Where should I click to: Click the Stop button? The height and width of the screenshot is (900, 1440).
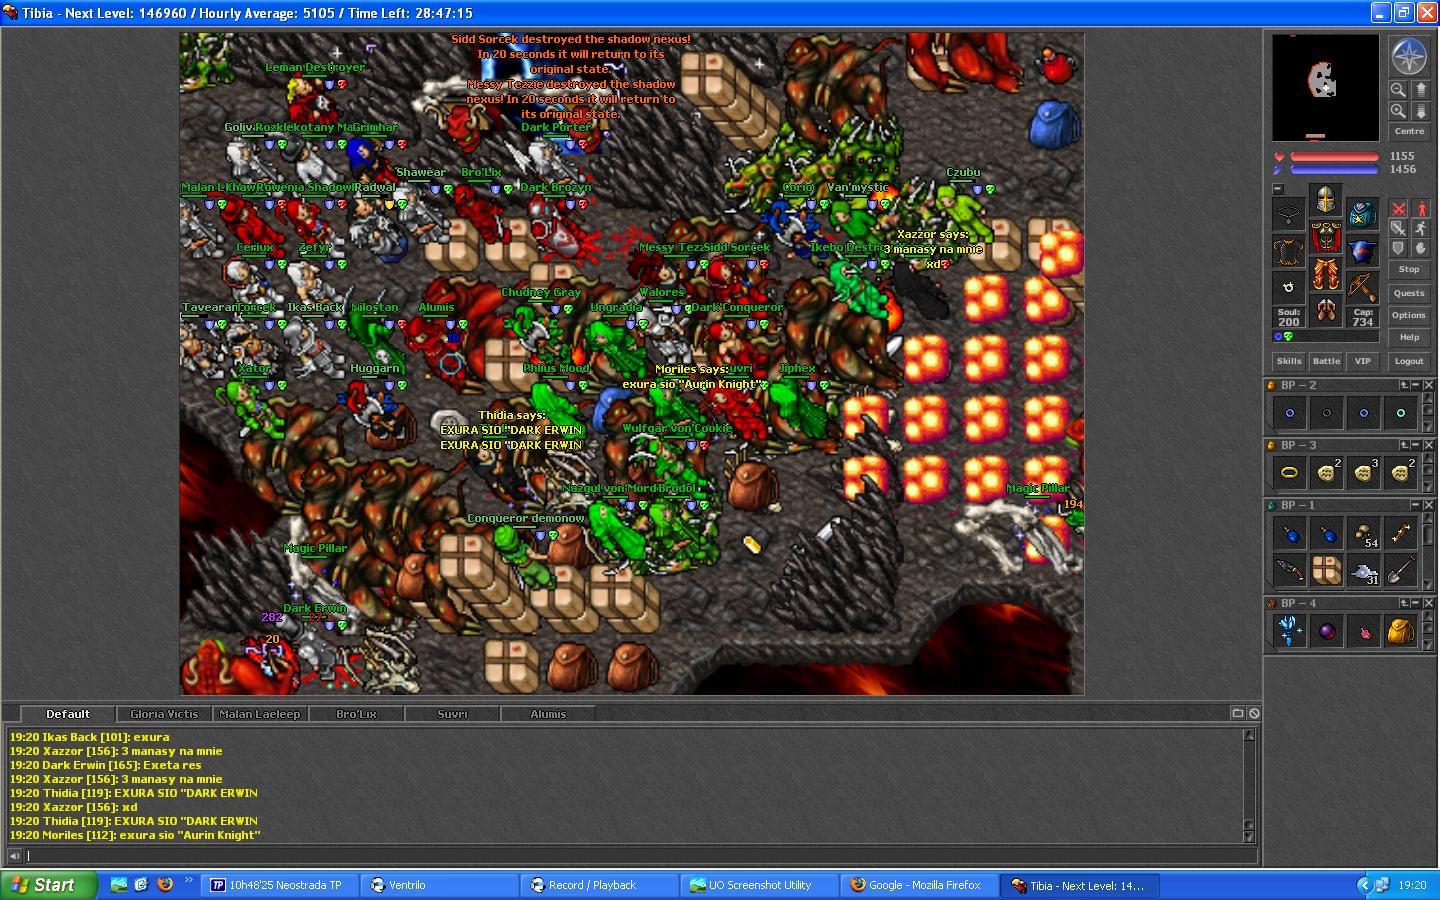pos(1409,269)
